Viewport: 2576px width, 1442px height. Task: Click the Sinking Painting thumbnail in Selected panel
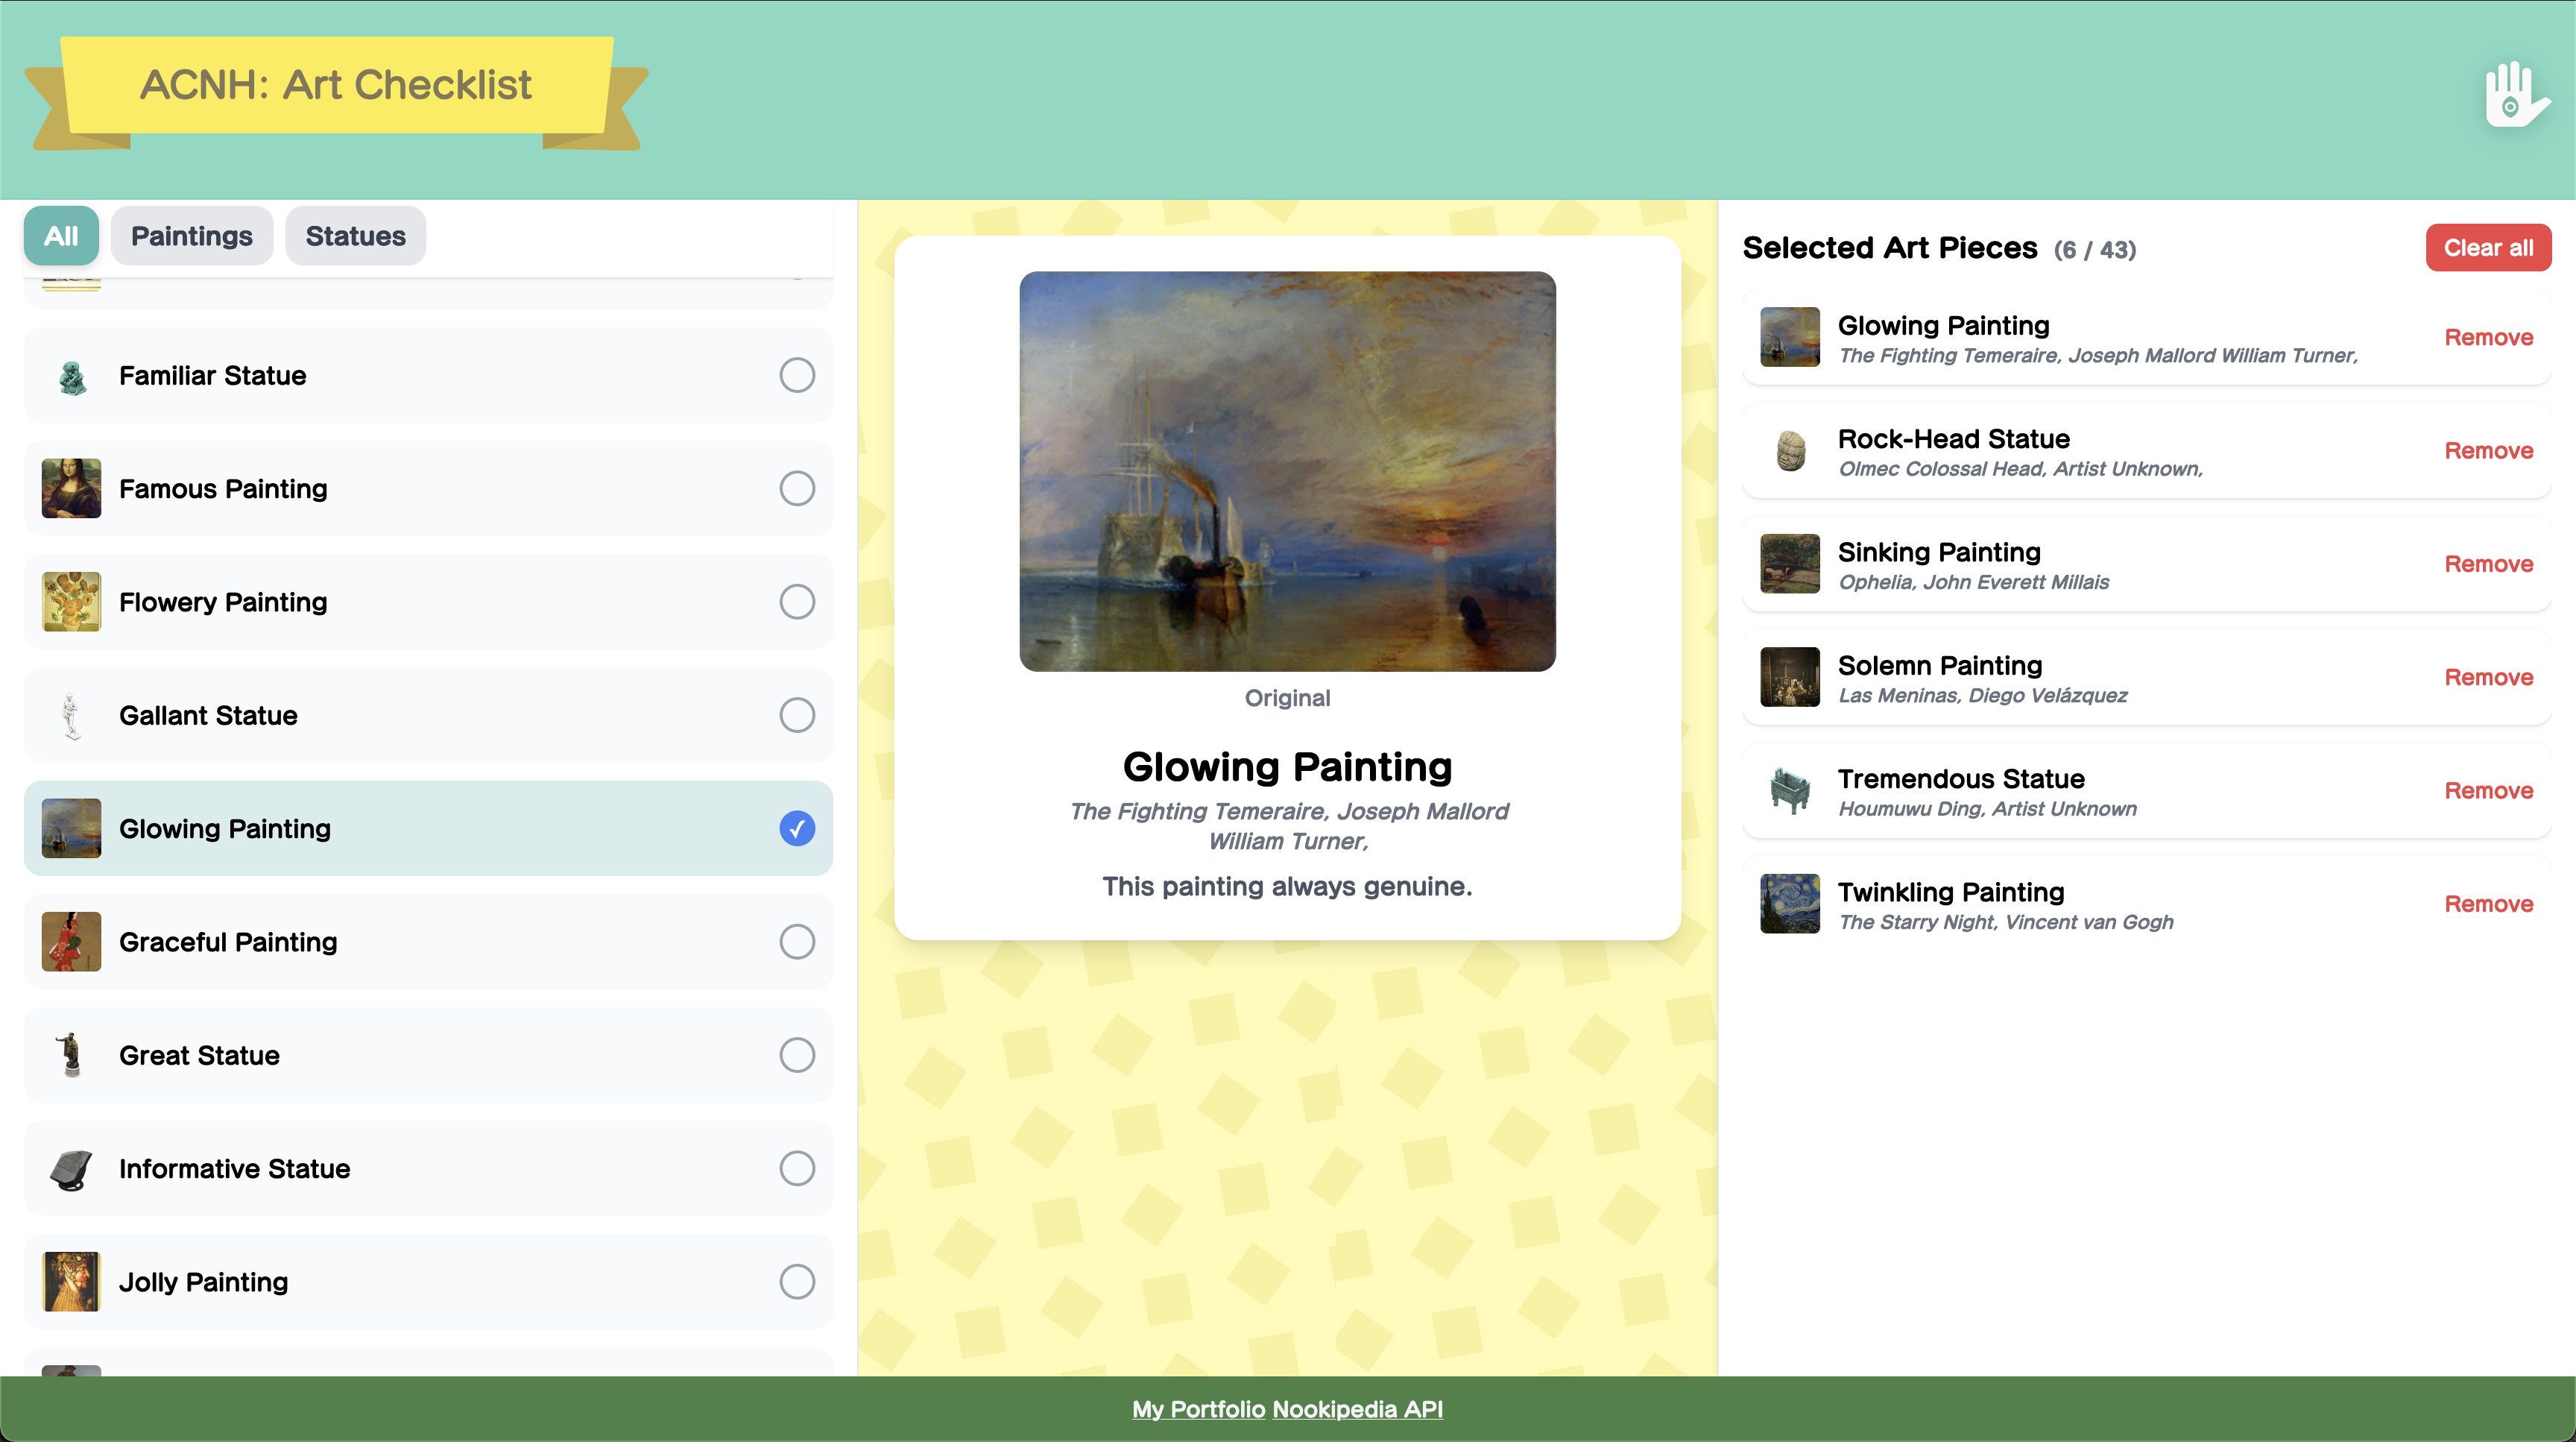point(1789,564)
